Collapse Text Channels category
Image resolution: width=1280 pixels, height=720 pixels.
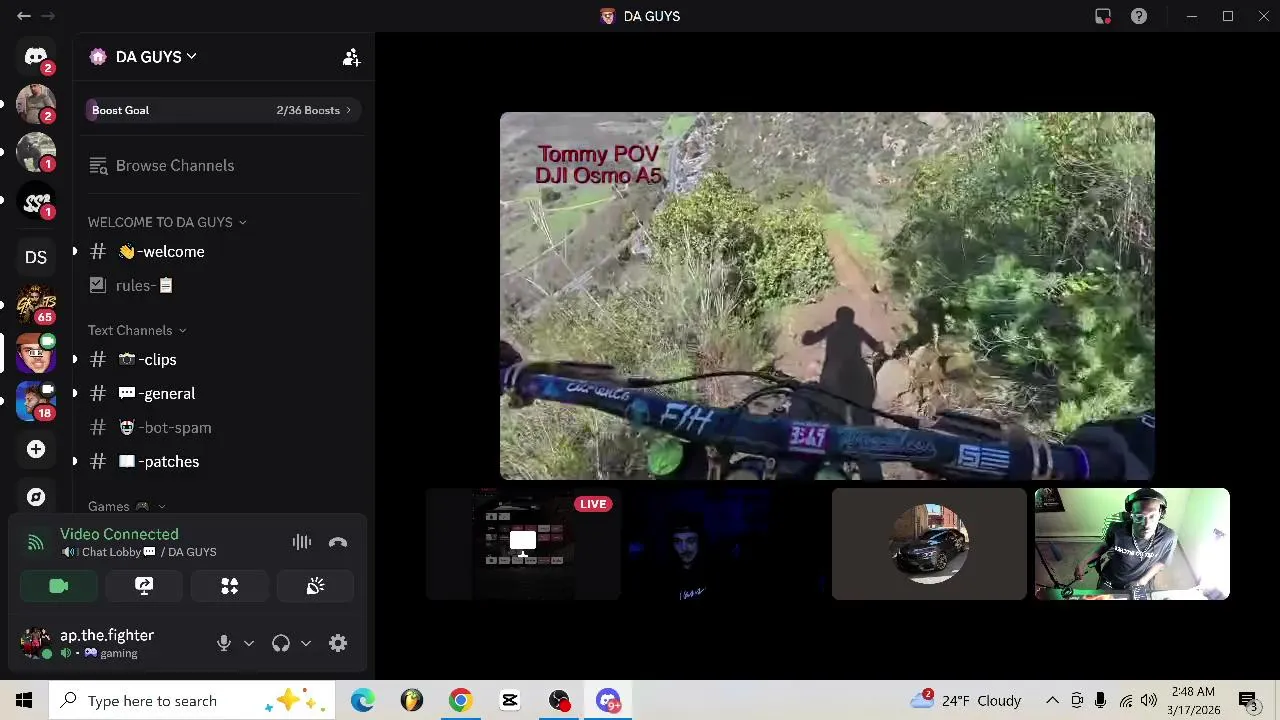click(137, 330)
